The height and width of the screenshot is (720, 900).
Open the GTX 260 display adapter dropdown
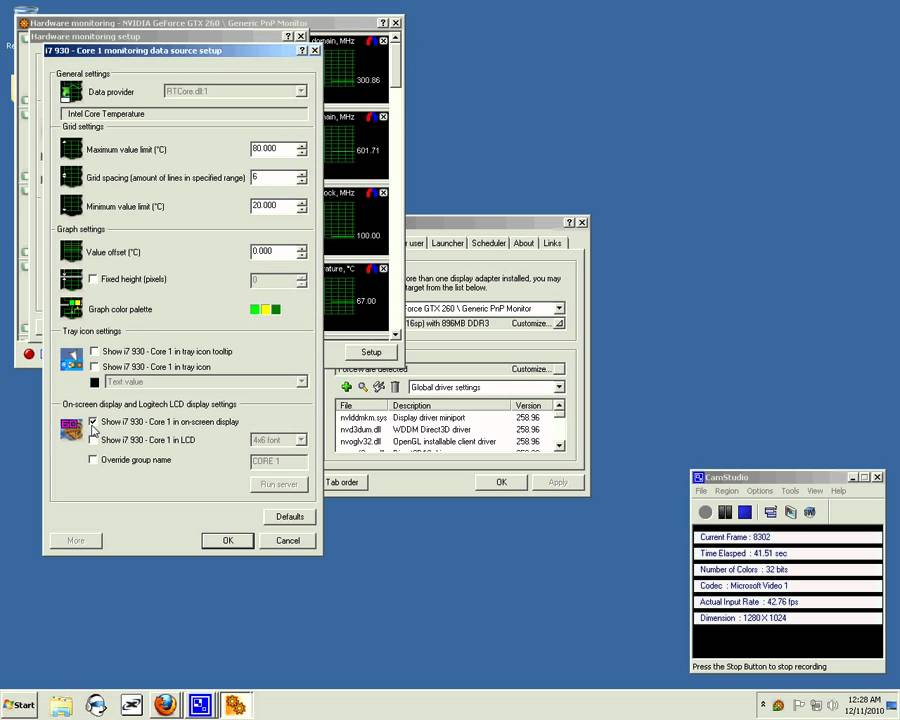pos(558,308)
